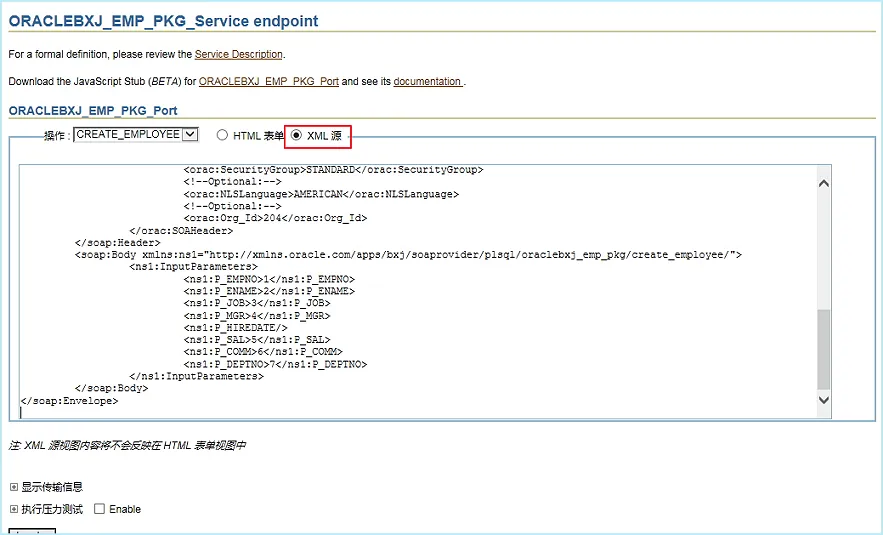Click the P_JOB line in XML source
The height and width of the screenshot is (535, 883).
tap(257, 304)
